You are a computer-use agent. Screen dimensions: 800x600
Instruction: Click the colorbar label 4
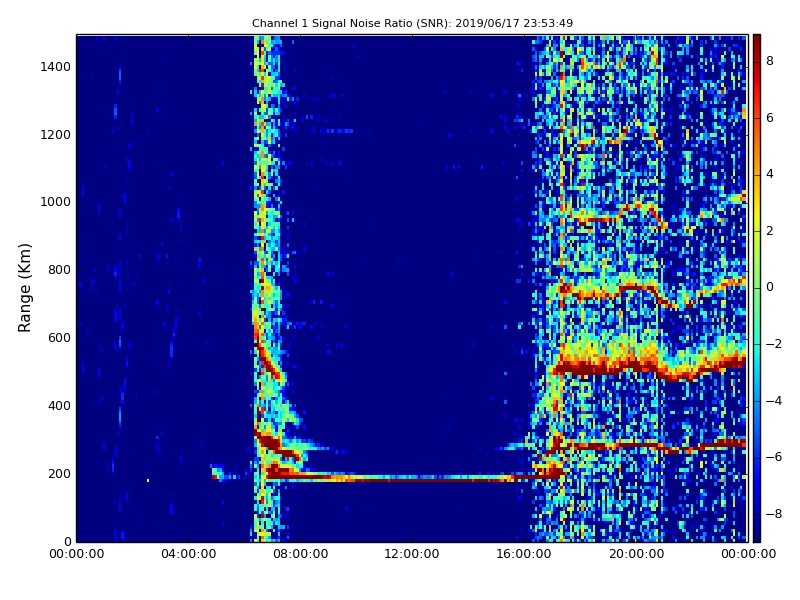[770, 174]
